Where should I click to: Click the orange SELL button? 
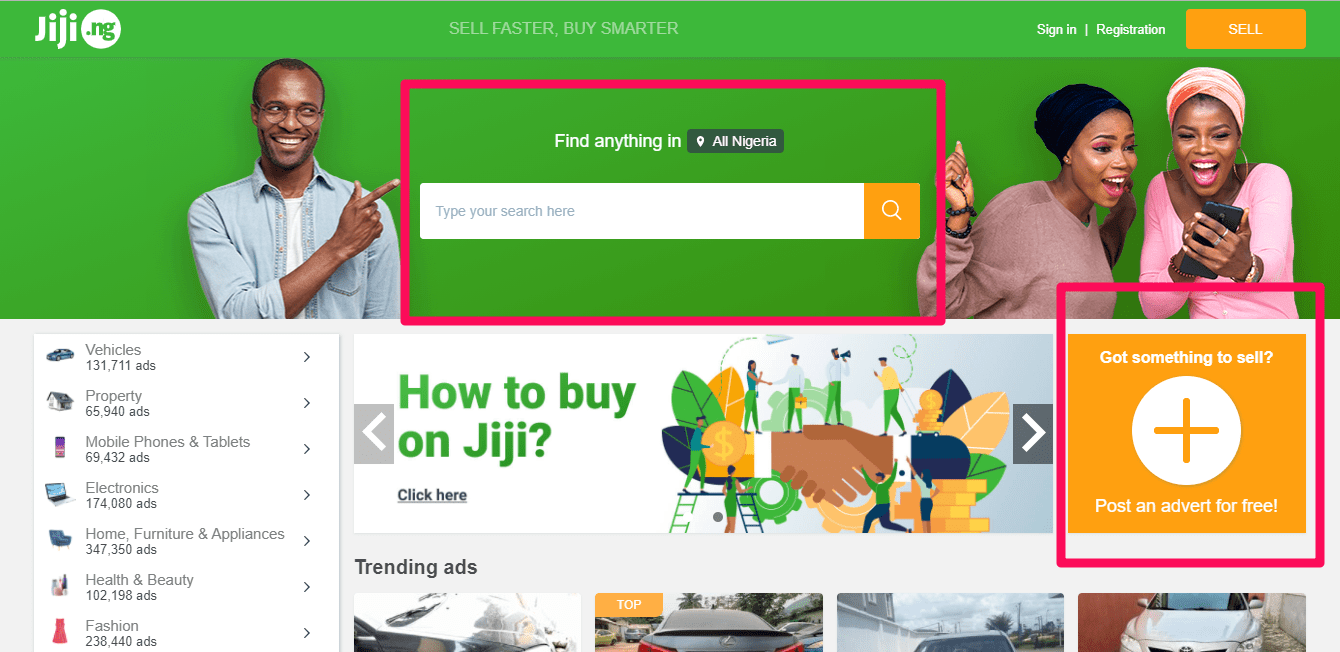[x=1246, y=29]
